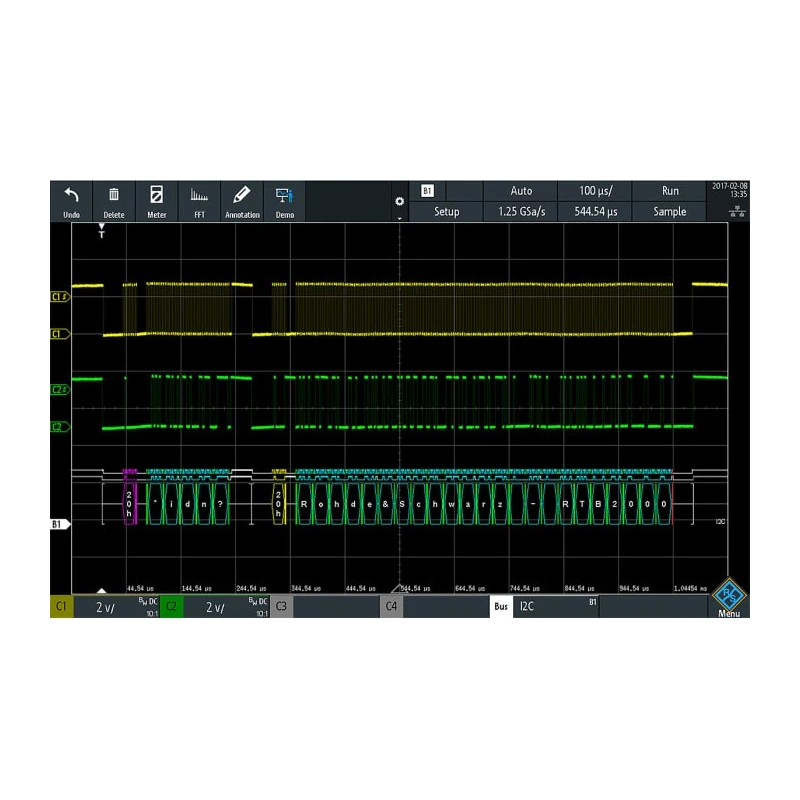The height and width of the screenshot is (800, 800).
Task: Select decoded byte 'R' at start of Rohde
Action: 304,504
